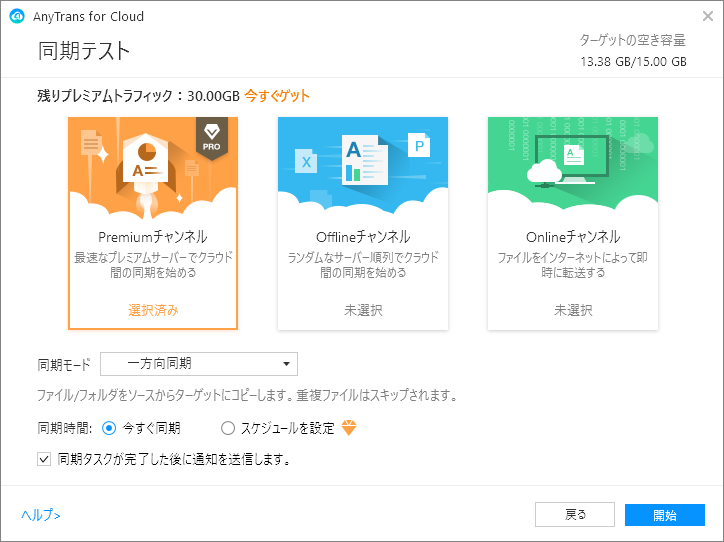
Task: Close the AnyTrans dialog window
Action: pos(707,16)
